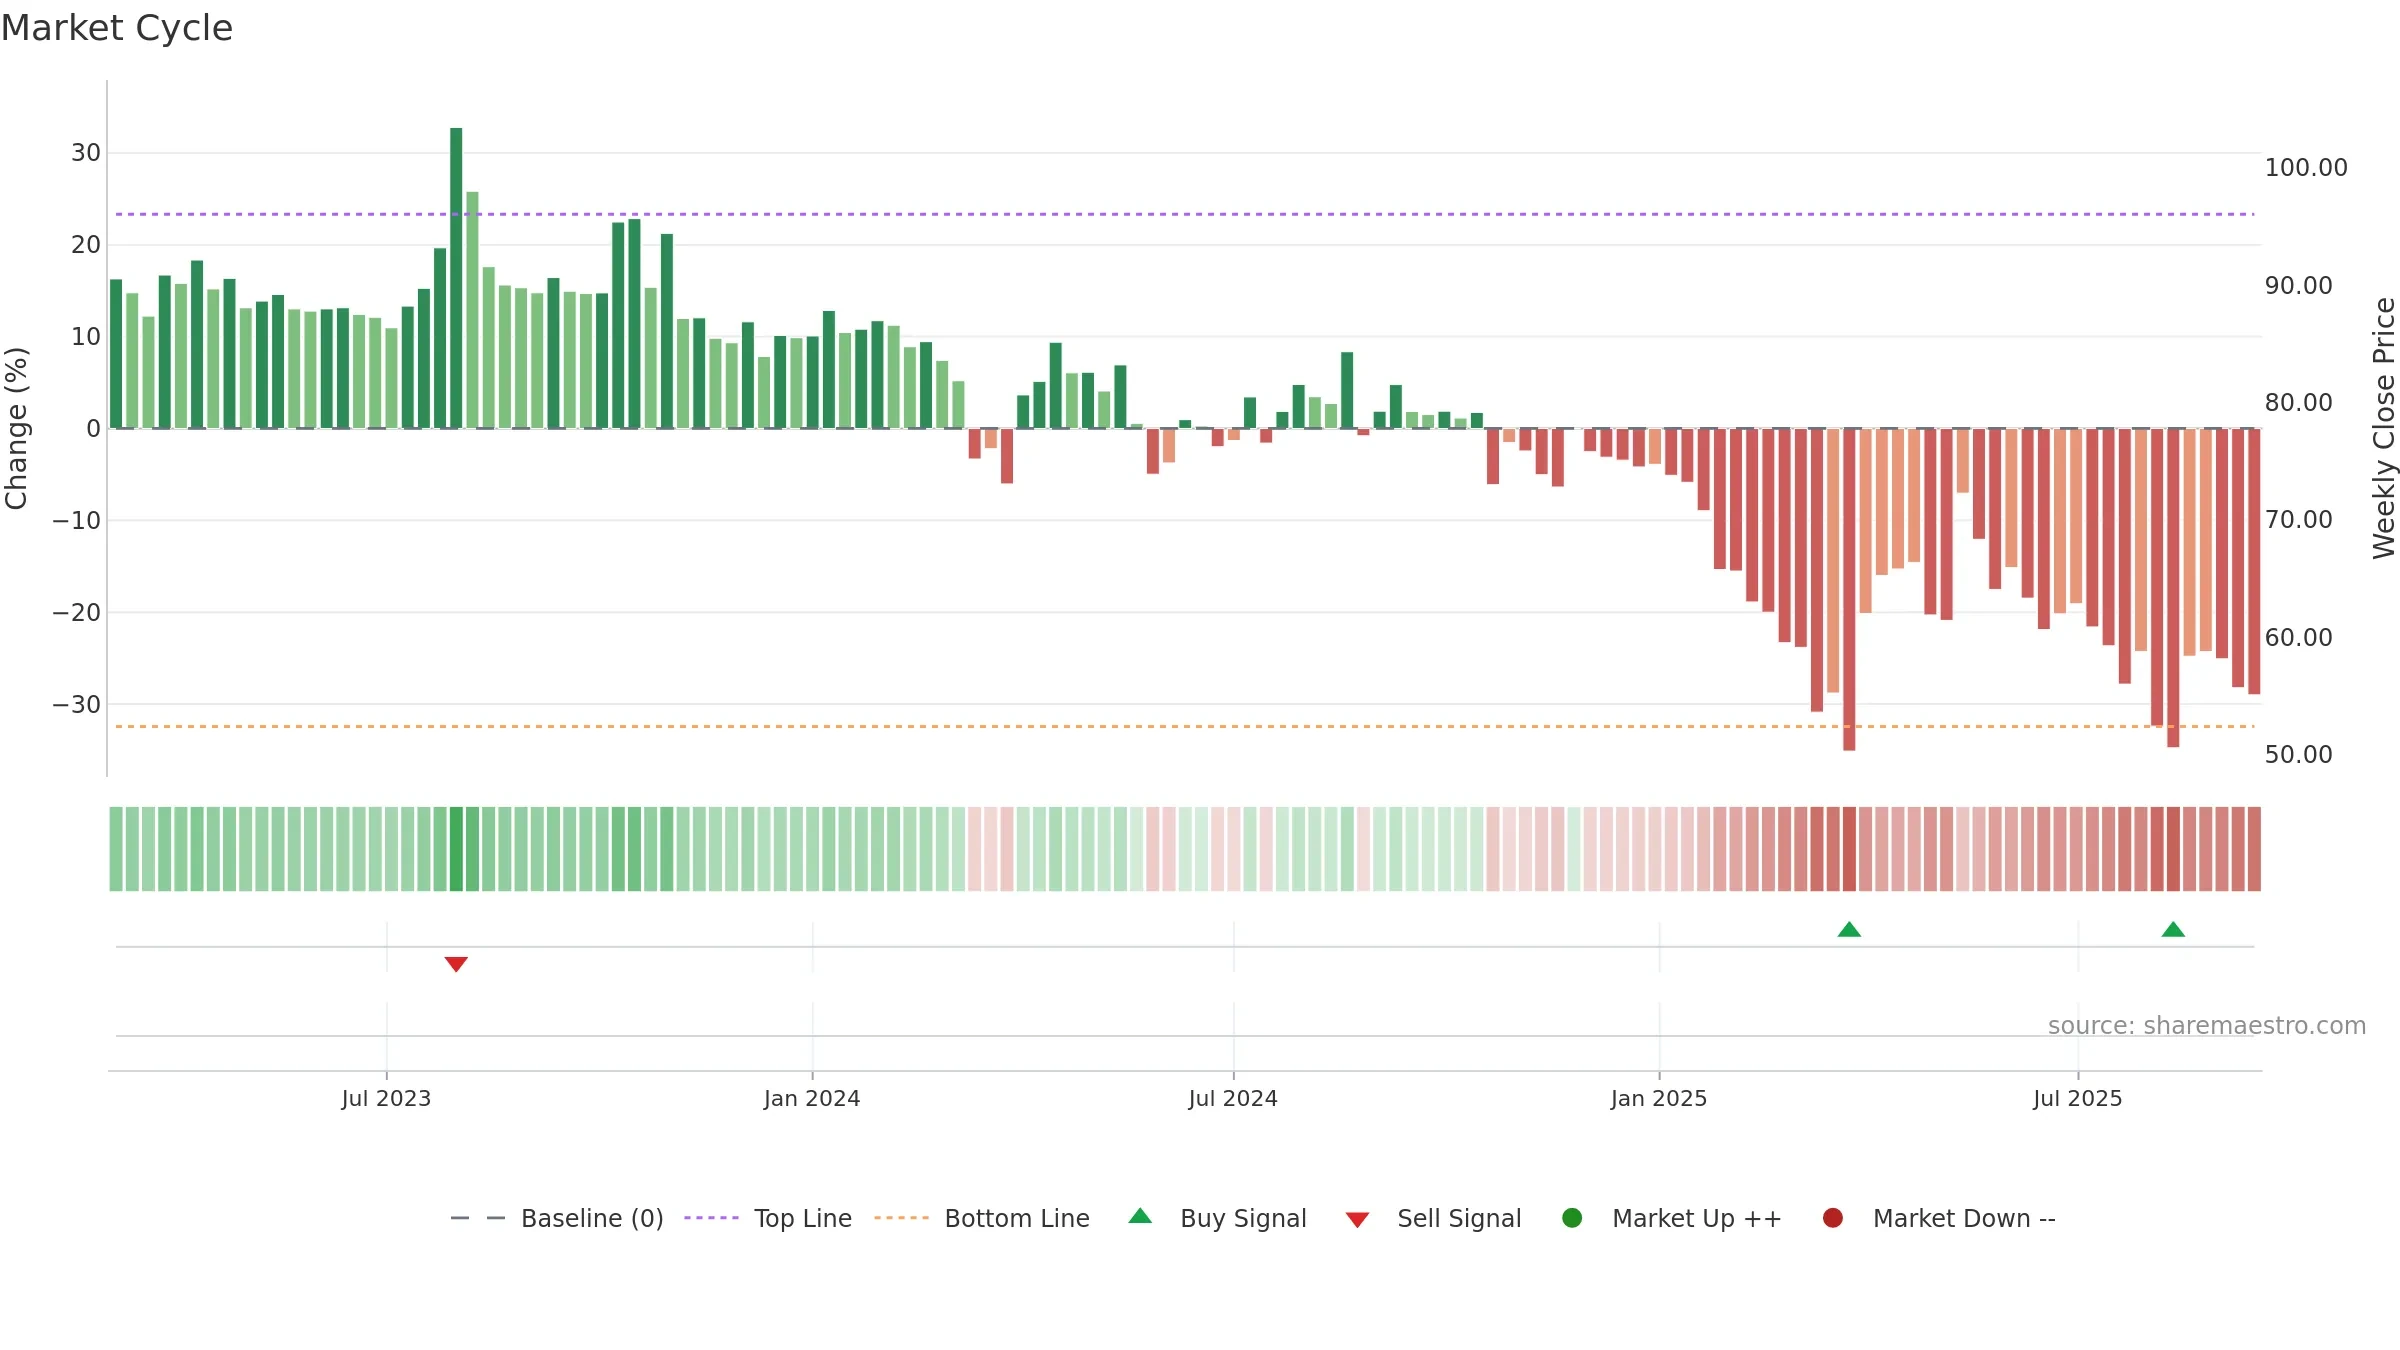Click the orange dotted Bottom Line legend sample
This screenshot has height=1350, width=2400.
[901, 1218]
